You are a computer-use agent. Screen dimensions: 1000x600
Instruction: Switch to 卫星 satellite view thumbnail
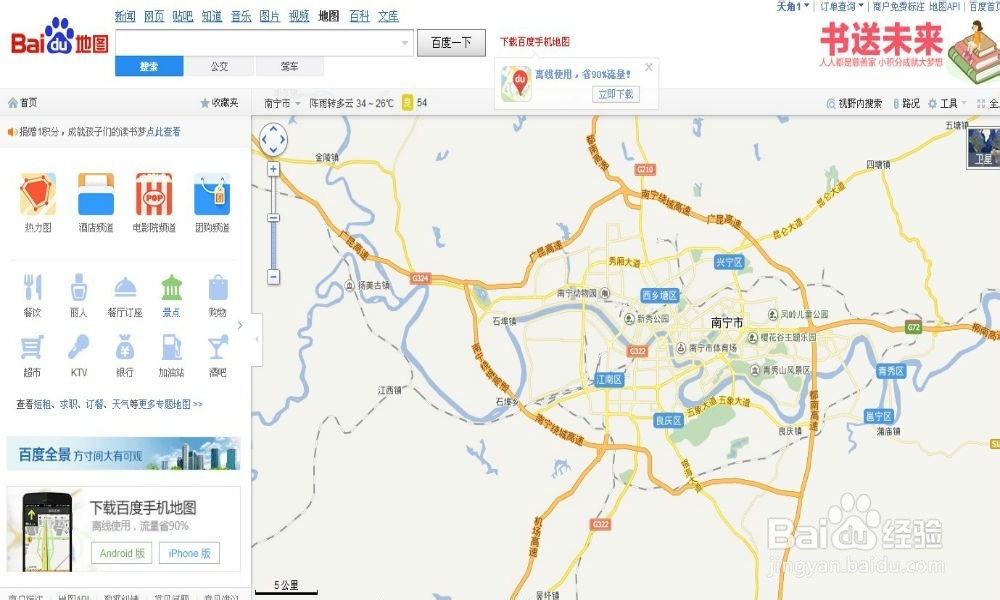pos(983,148)
